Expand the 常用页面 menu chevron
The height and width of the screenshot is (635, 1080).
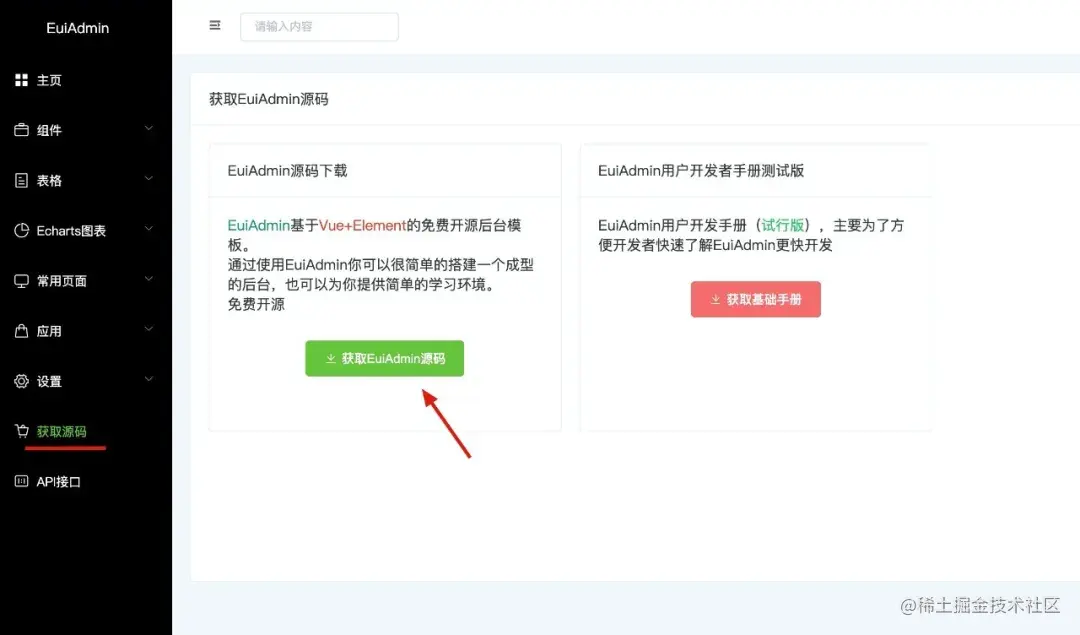(149, 279)
